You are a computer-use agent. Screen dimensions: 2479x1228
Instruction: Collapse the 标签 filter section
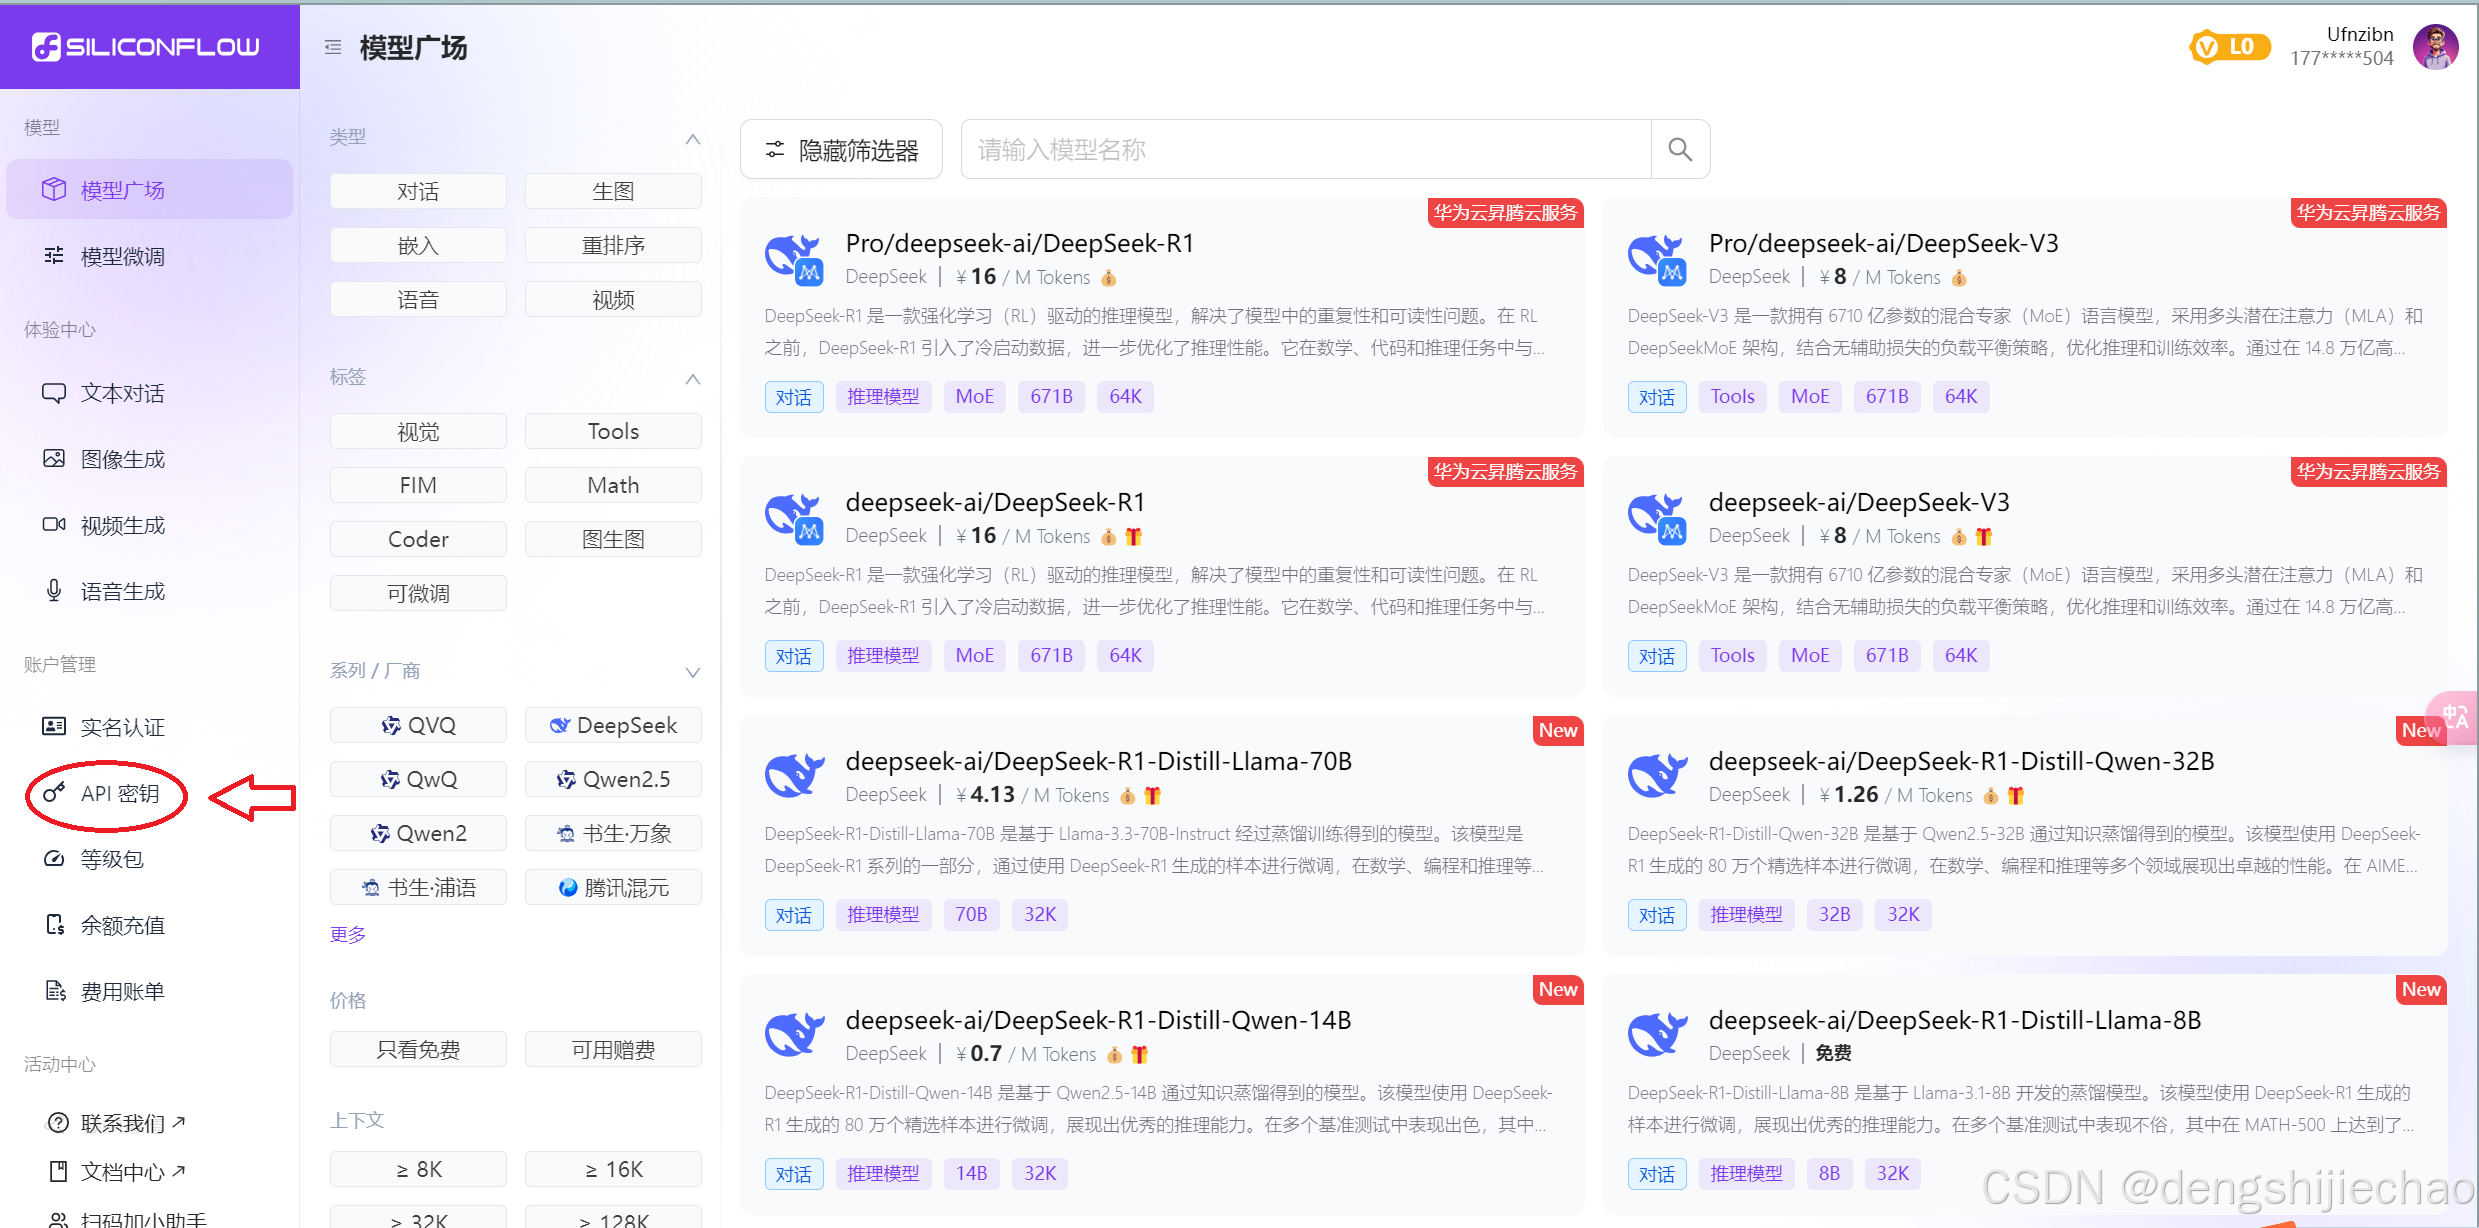pyautogui.click(x=692, y=378)
